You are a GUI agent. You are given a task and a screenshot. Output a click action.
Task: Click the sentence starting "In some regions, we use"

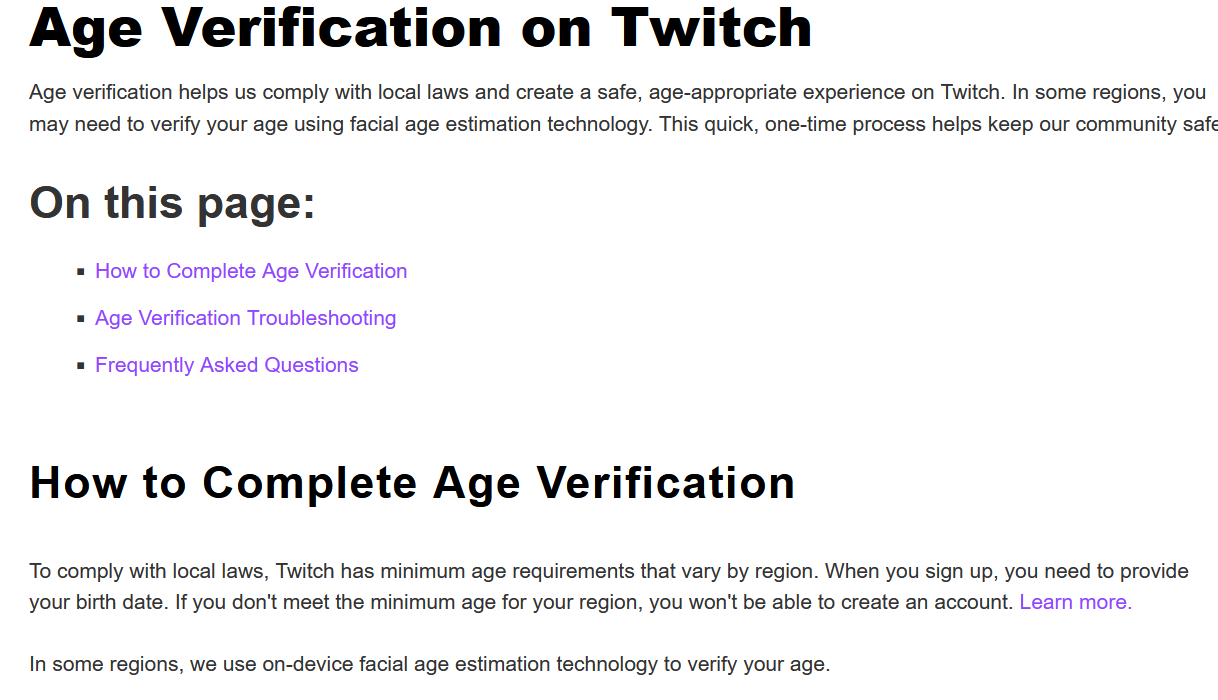click(x=429, y=664)
